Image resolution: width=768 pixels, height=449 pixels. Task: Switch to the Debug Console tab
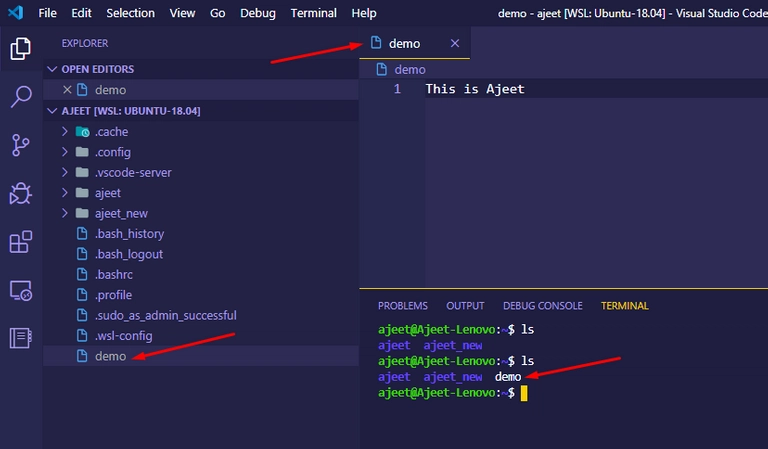pyautogui.click(x=543, y=306)
